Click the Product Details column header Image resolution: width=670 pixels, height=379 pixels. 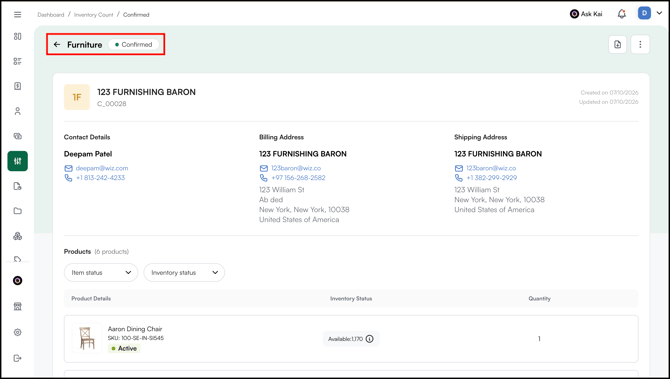91,299
